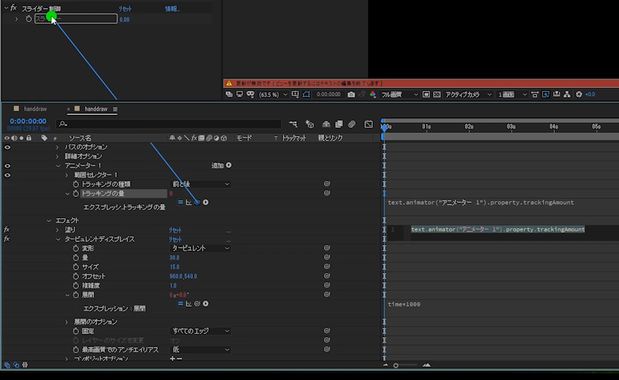The image size is (619, 380).
Task: Click the snapshot camera icon in viewer
Action: pos(351,95)
